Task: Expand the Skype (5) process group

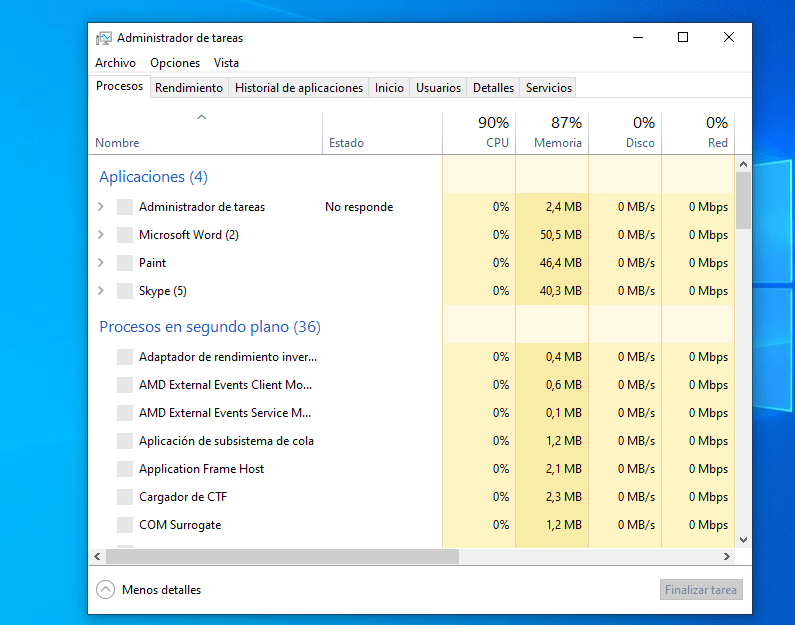Action: tap(100, 291)
